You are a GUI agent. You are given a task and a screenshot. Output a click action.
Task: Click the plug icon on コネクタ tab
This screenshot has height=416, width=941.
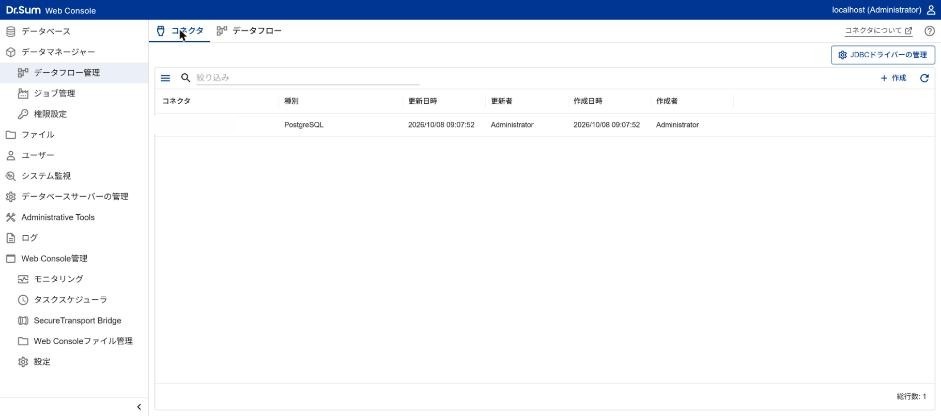(x=160, y=31)
